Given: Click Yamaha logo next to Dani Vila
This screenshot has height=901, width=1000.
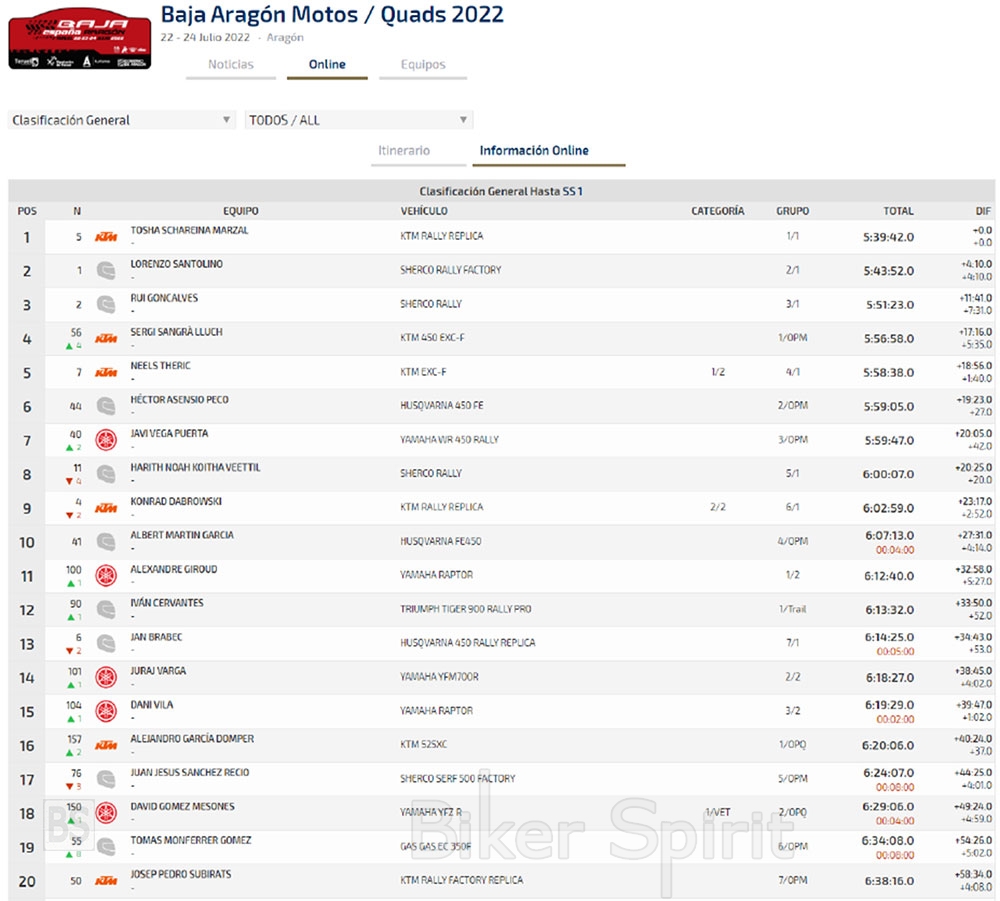Looking at the screenshot, I should pyautogui.click(x=105, y=711).
